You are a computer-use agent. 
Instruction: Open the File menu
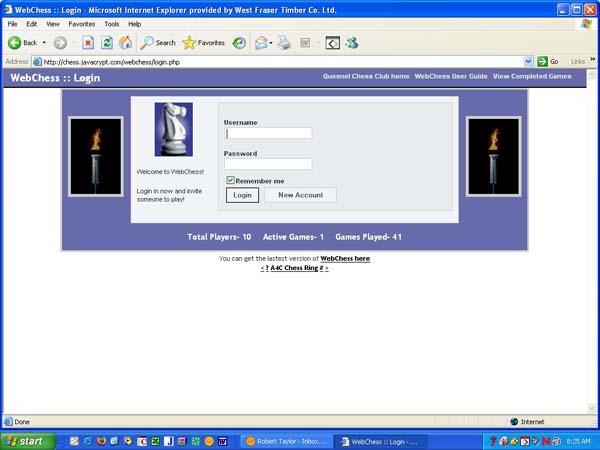click(12, 24)
